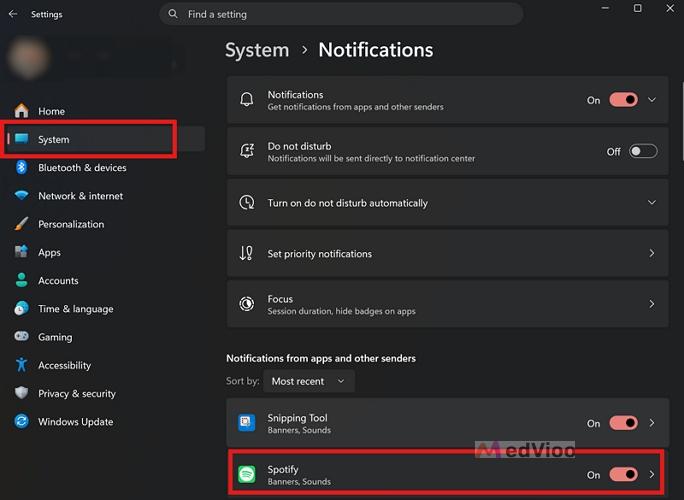Click the search magnifier icon
The width and height of the screenshot is (684, 500).
[173, 14]
